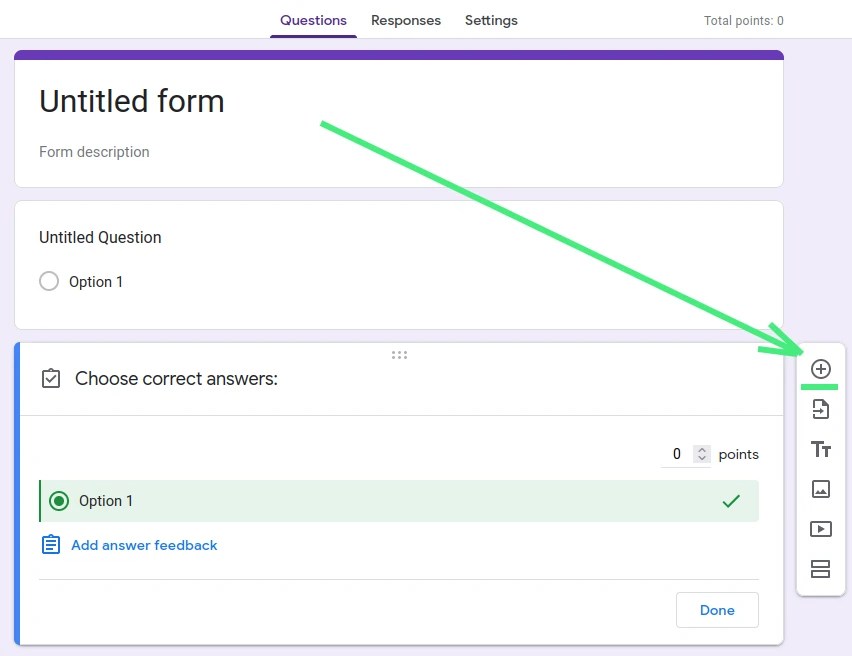Switch to the Responses tab

tap(406, 20)
